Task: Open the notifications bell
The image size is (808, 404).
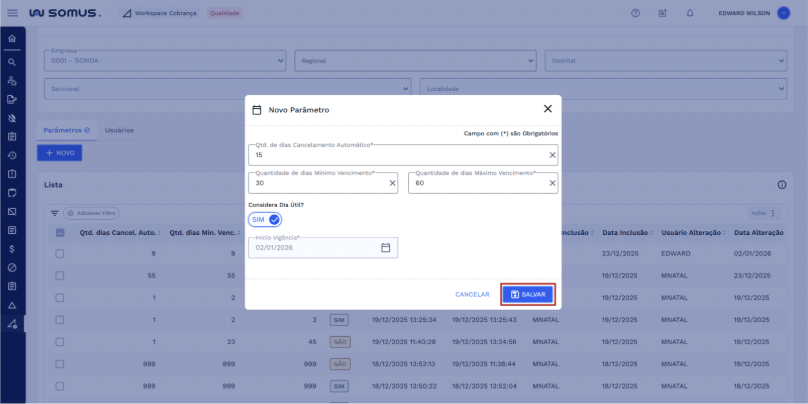Action: (x=690, y=13)
